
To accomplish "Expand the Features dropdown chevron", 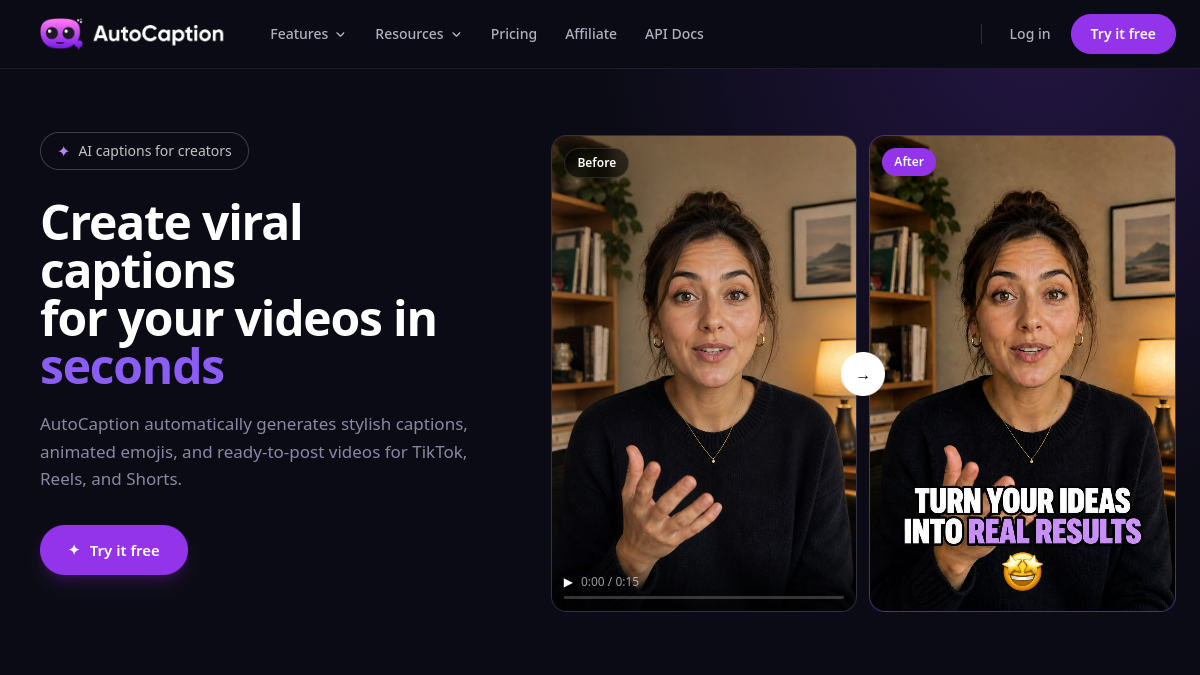I will tap(340, 34).
